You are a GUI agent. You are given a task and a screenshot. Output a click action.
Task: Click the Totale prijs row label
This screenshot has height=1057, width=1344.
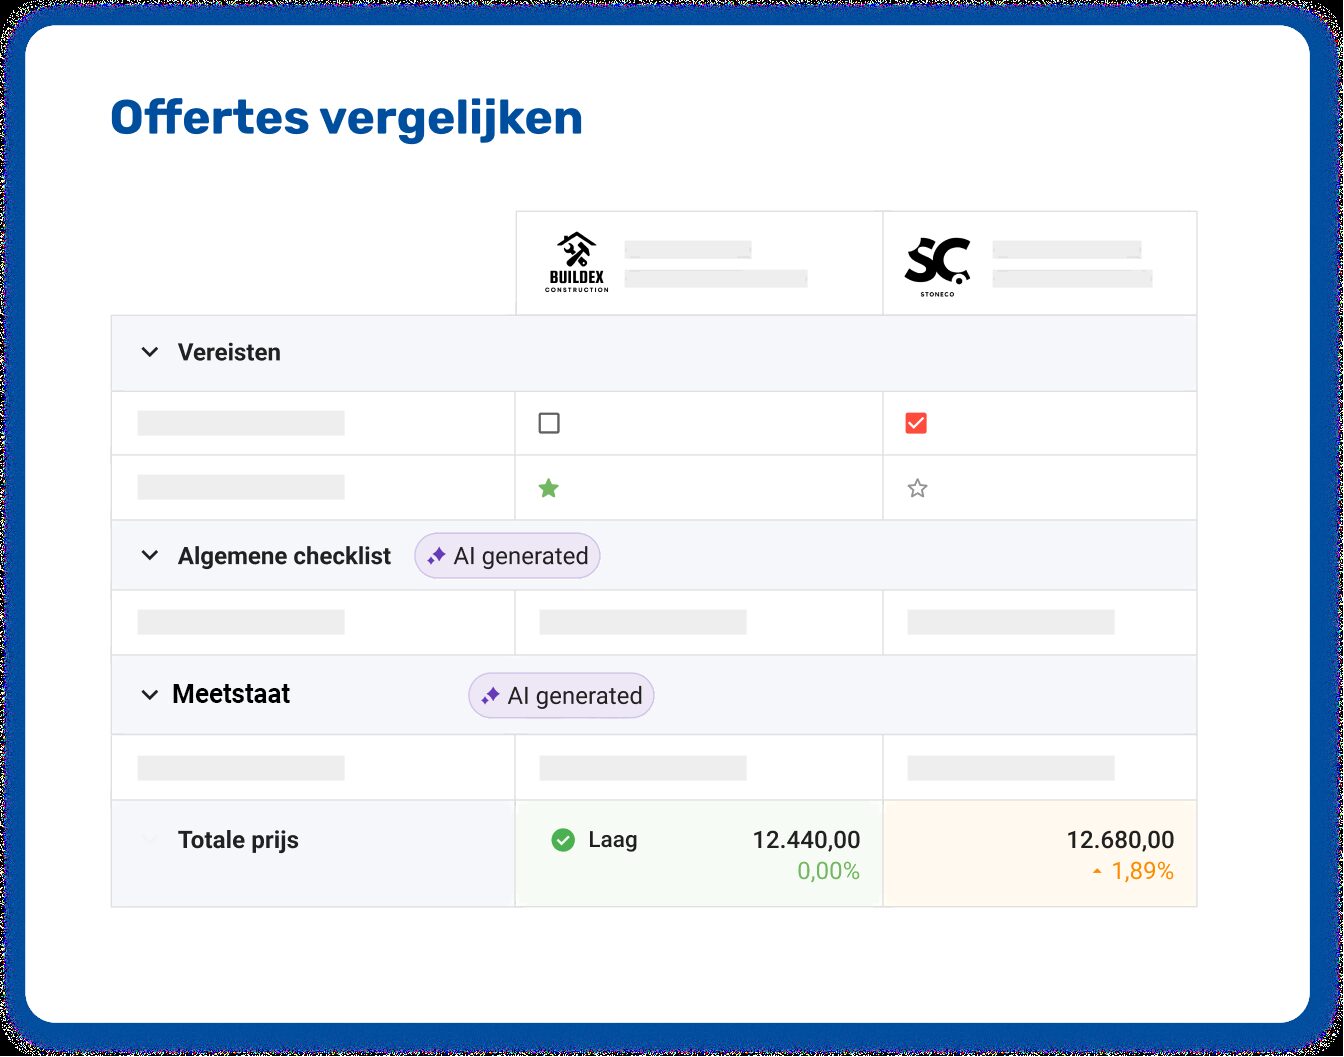(238, 840)
